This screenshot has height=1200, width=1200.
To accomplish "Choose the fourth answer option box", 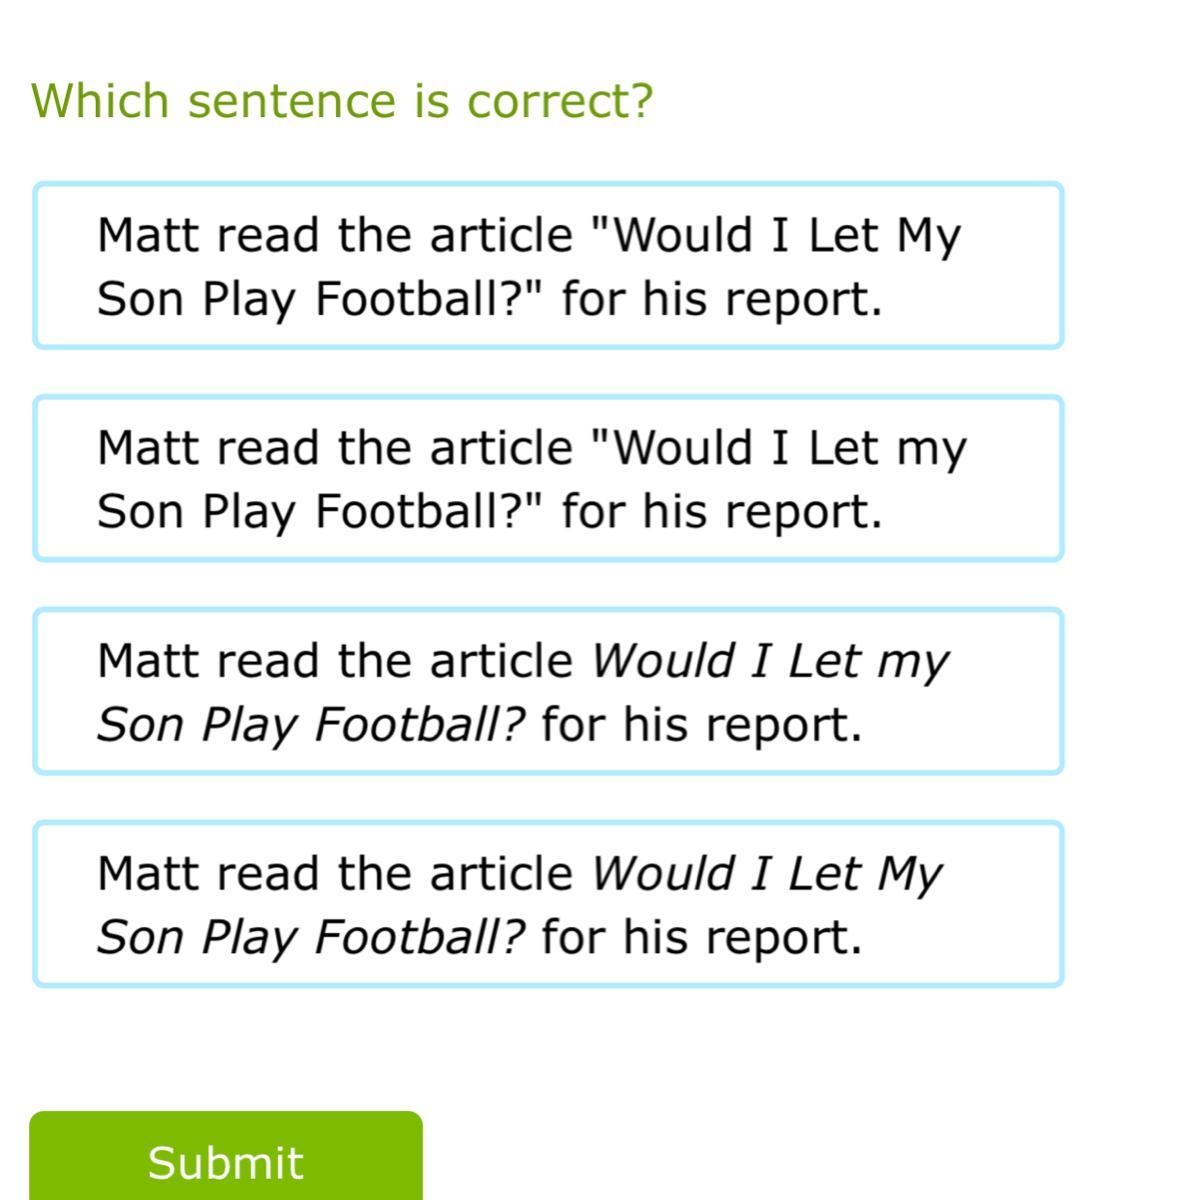I will tap(548, 905).
